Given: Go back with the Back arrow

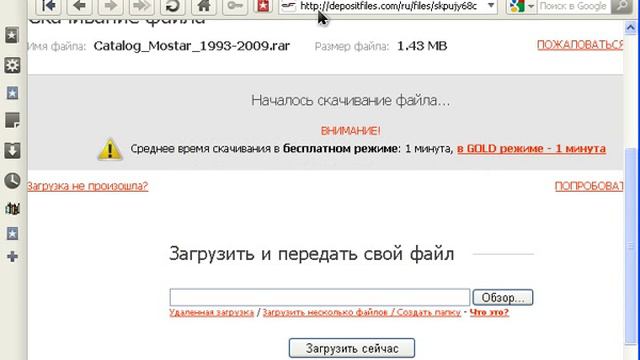Looking at the screenshot, I should click(80, 6).
